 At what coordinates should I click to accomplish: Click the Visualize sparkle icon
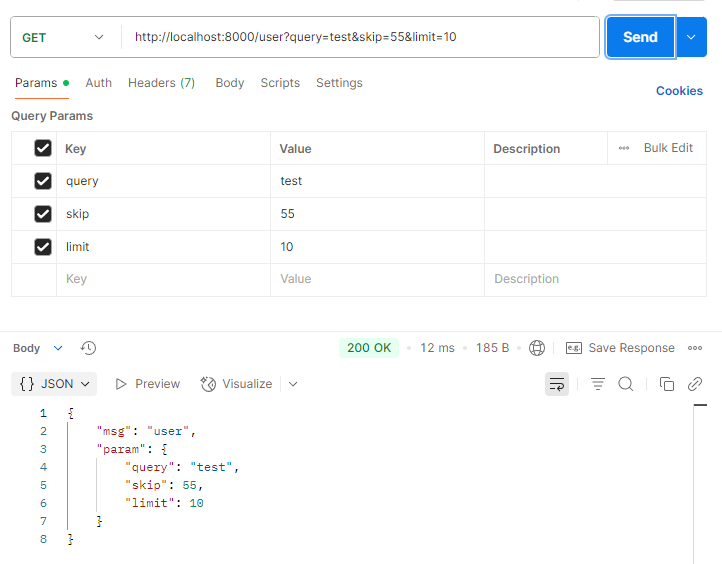208,384
